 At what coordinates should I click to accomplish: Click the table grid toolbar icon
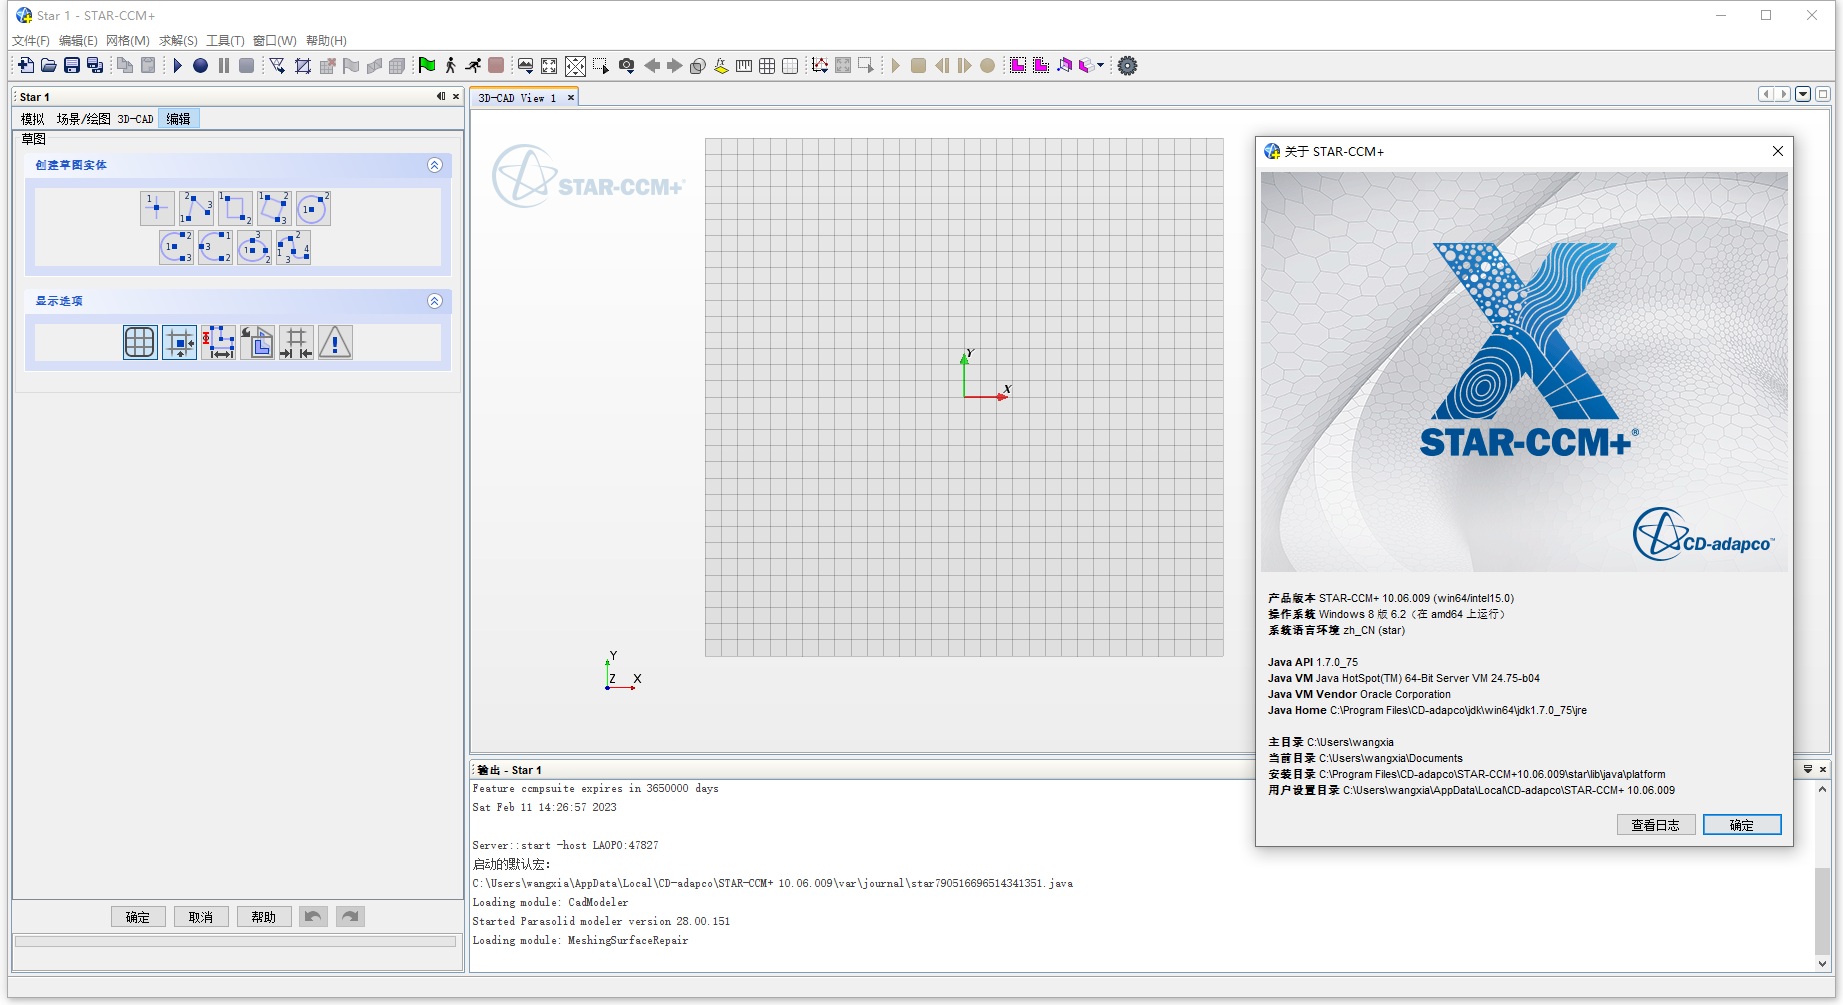tap(767, 66)
